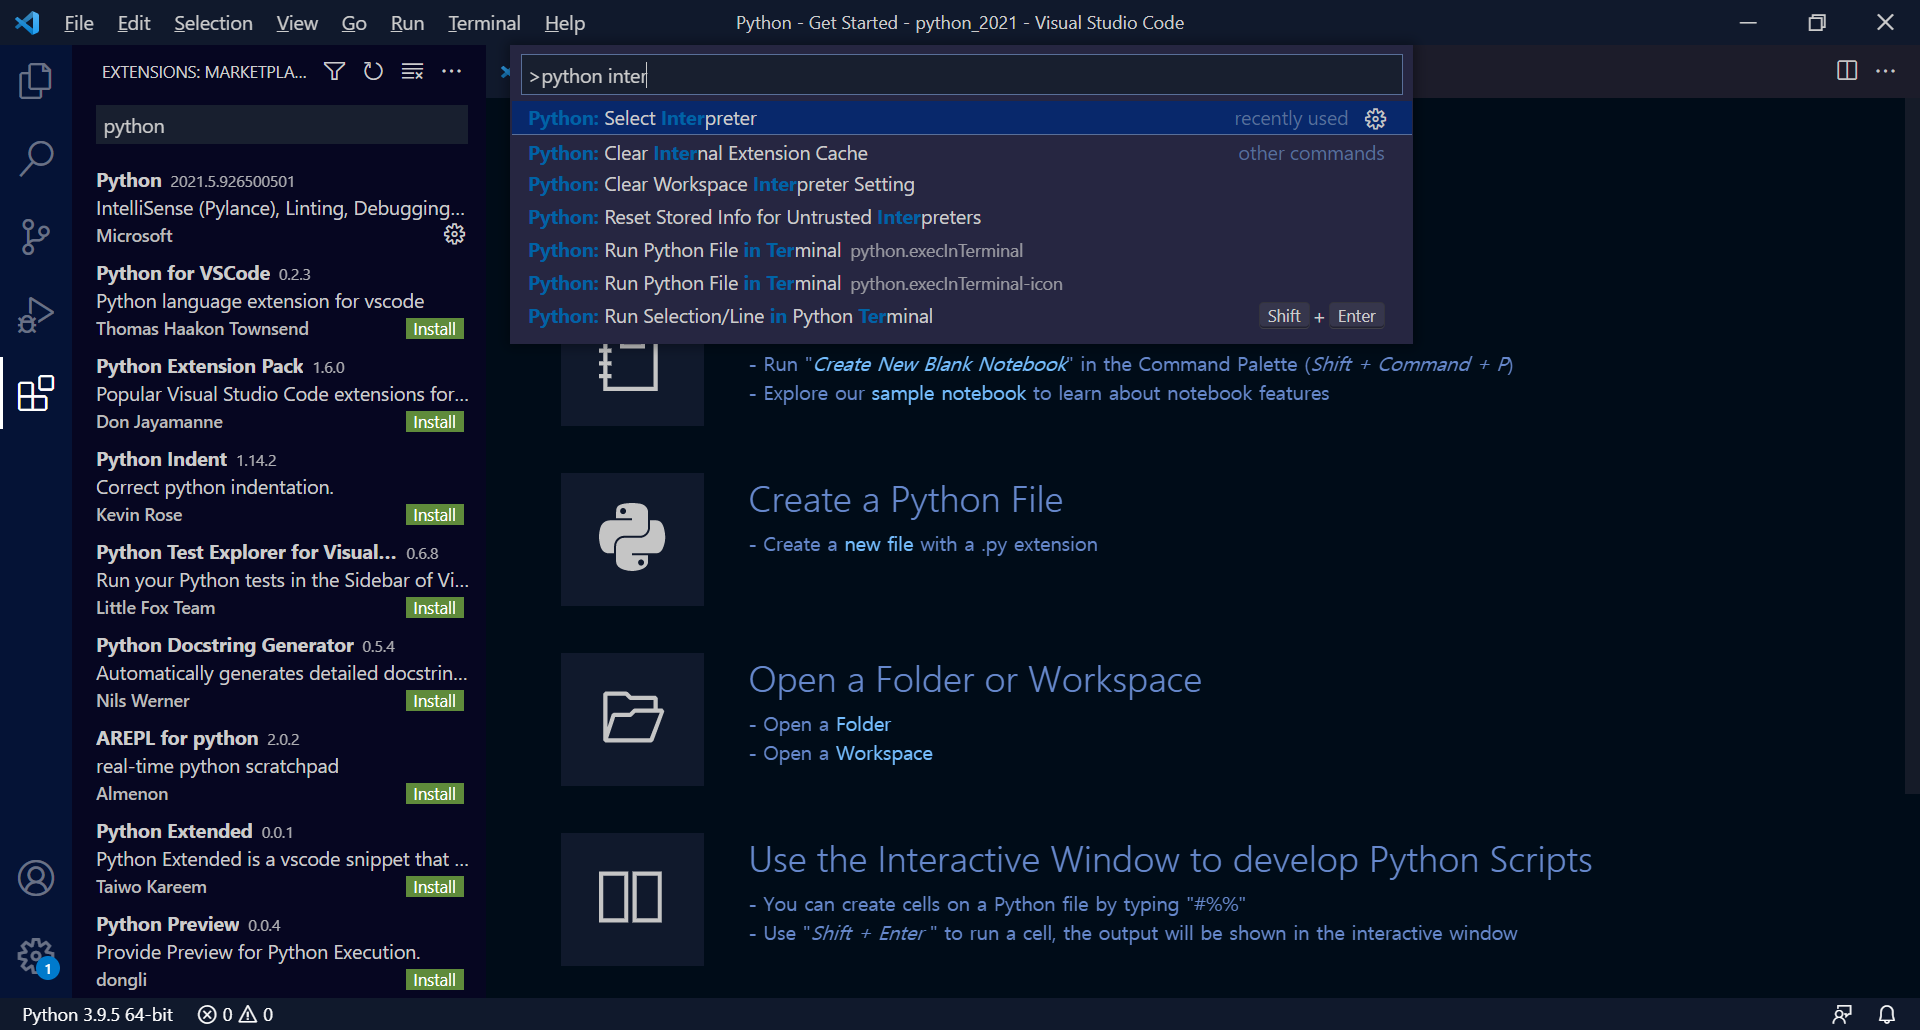1920x1030 pixels.
Task: Click the command palette input field
Action: [961, 75]
